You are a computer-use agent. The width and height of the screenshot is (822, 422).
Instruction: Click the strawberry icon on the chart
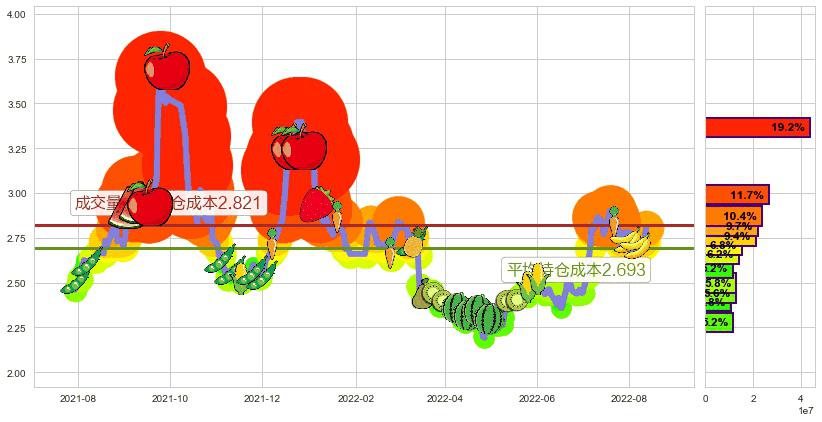317,204
